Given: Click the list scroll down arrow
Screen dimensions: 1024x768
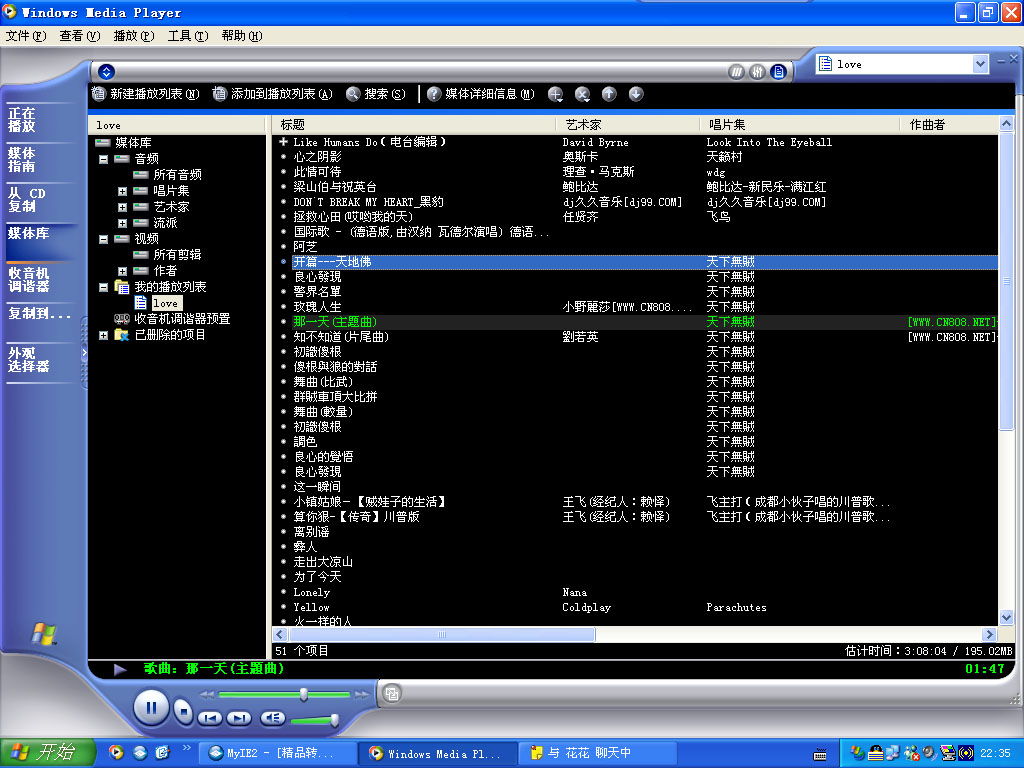Looking at the screenshot, I should (x=1006, y=617).
